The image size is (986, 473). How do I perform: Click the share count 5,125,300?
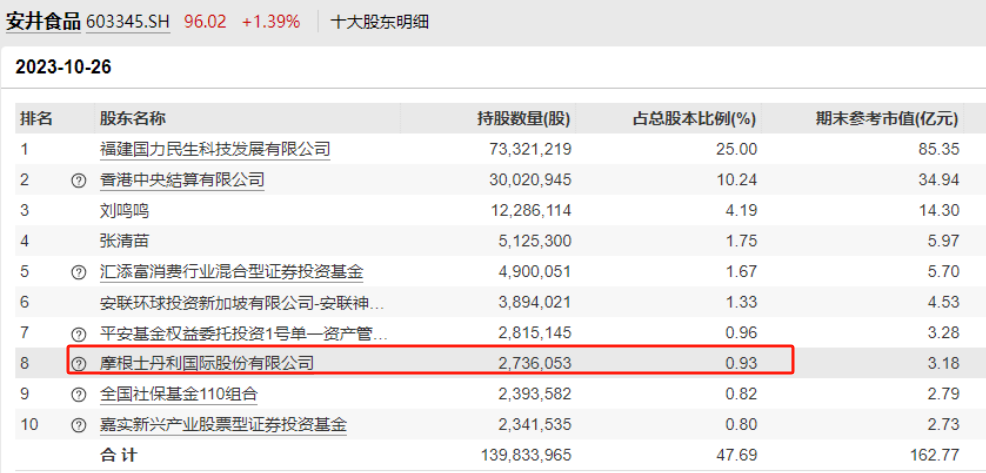535,242
